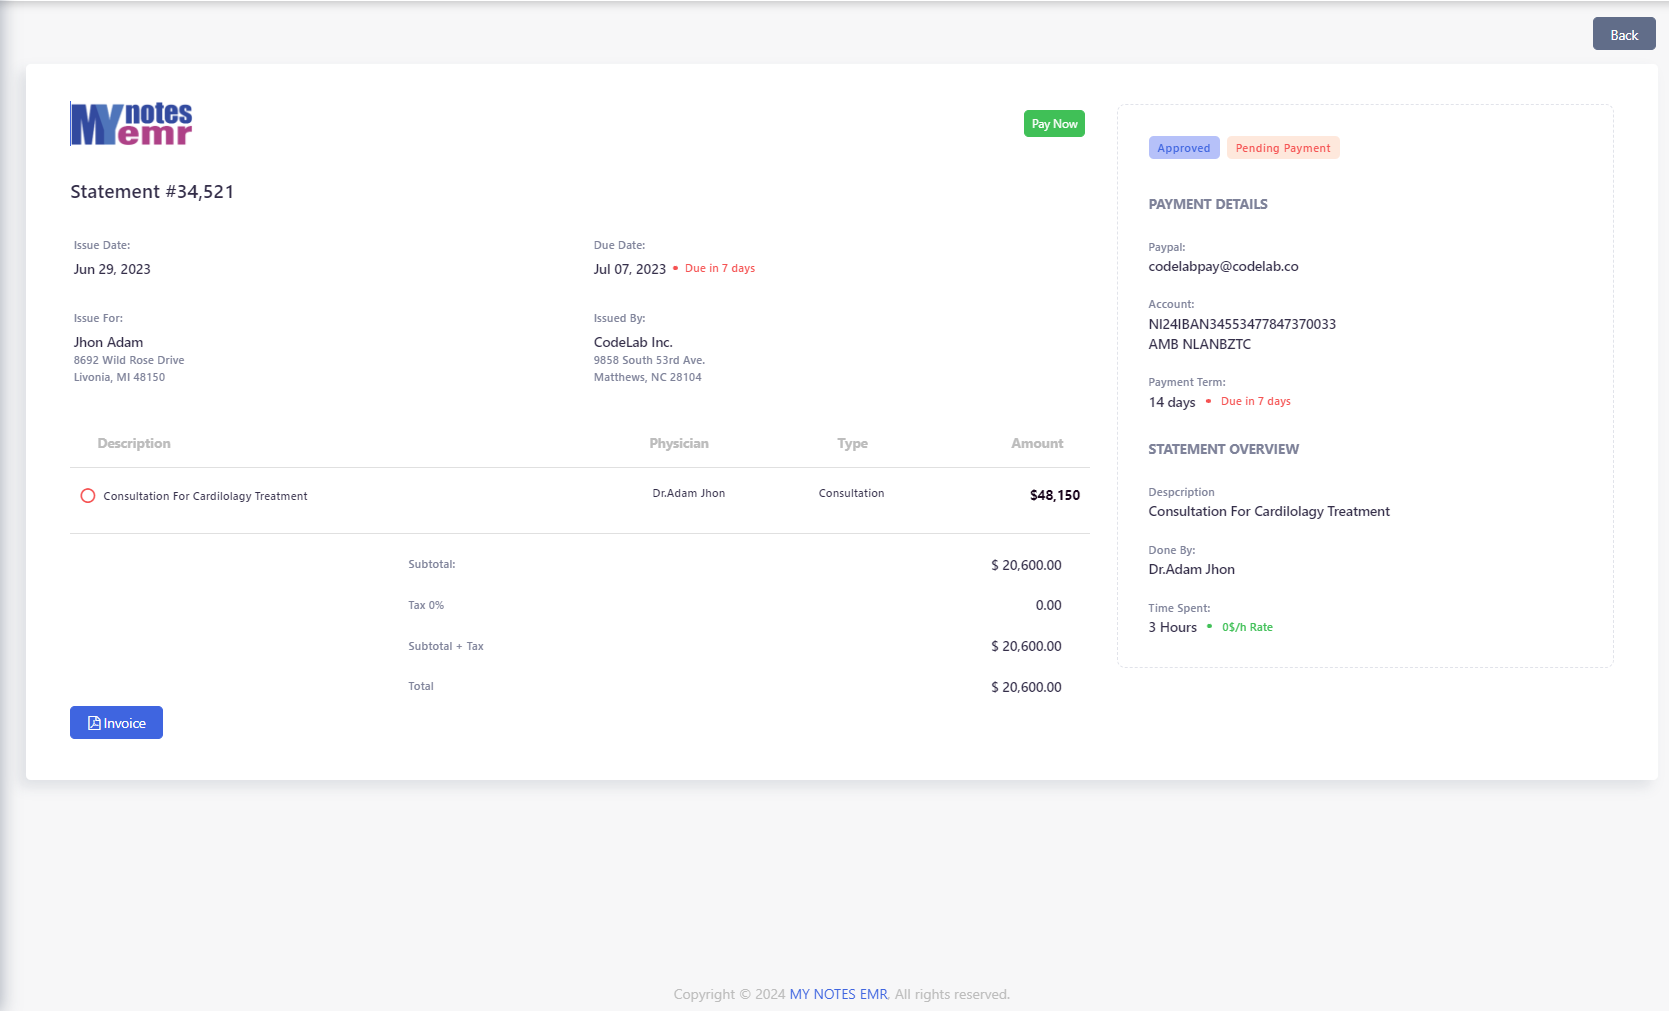Click the red Due in 7 days label beside Jul 07, 2023
1669x1011 pixels.
719,269
